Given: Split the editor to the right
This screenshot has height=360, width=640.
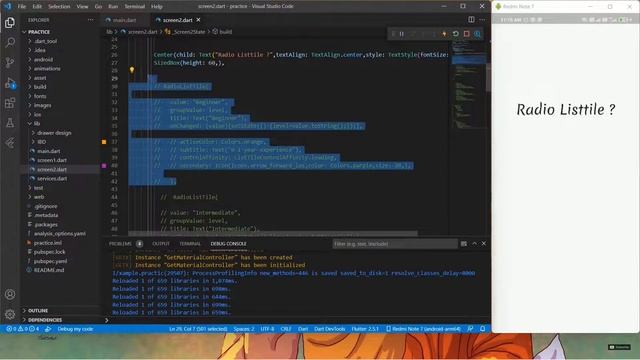Looking at the screenshot, I should click(471, 20).
